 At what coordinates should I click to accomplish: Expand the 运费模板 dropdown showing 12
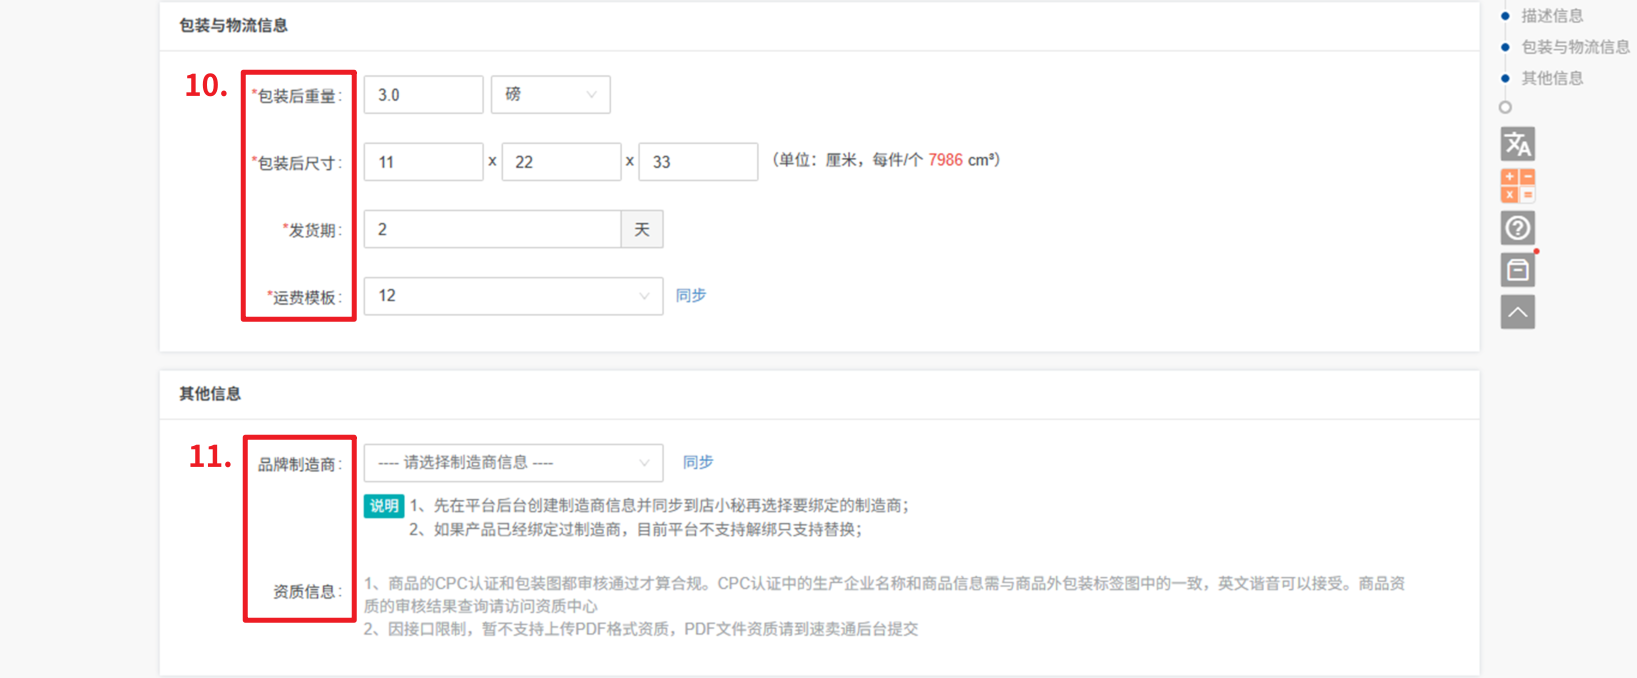pyautogui.click(x=513, y=296)
